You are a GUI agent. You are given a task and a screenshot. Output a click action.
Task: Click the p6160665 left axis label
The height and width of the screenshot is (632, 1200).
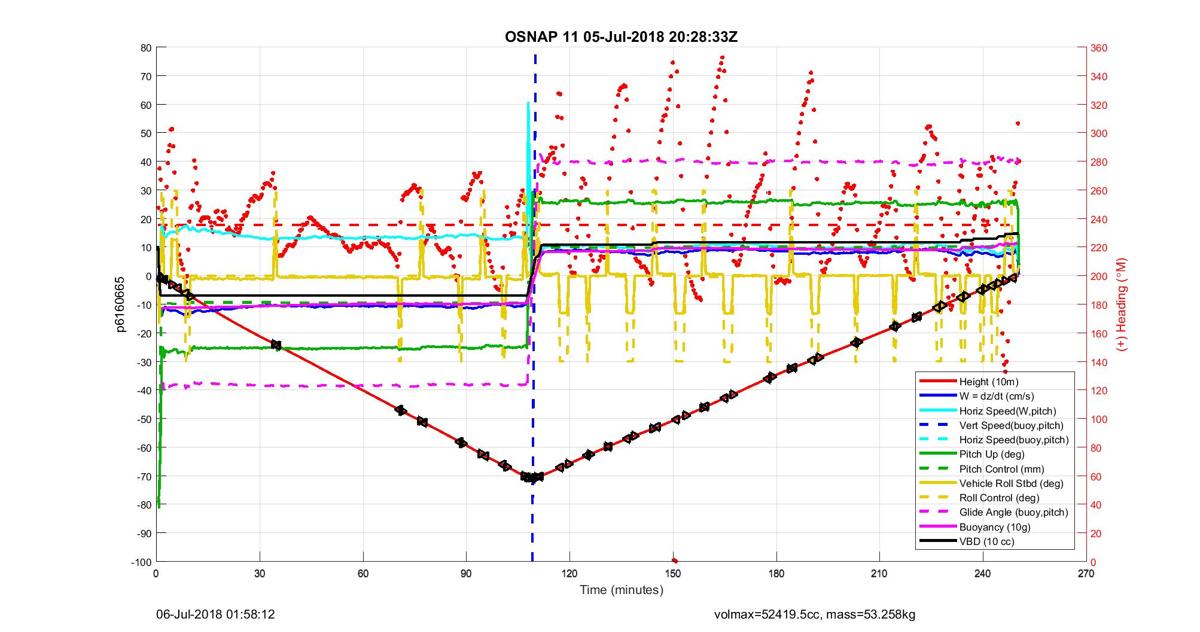(x=118, y=303)
